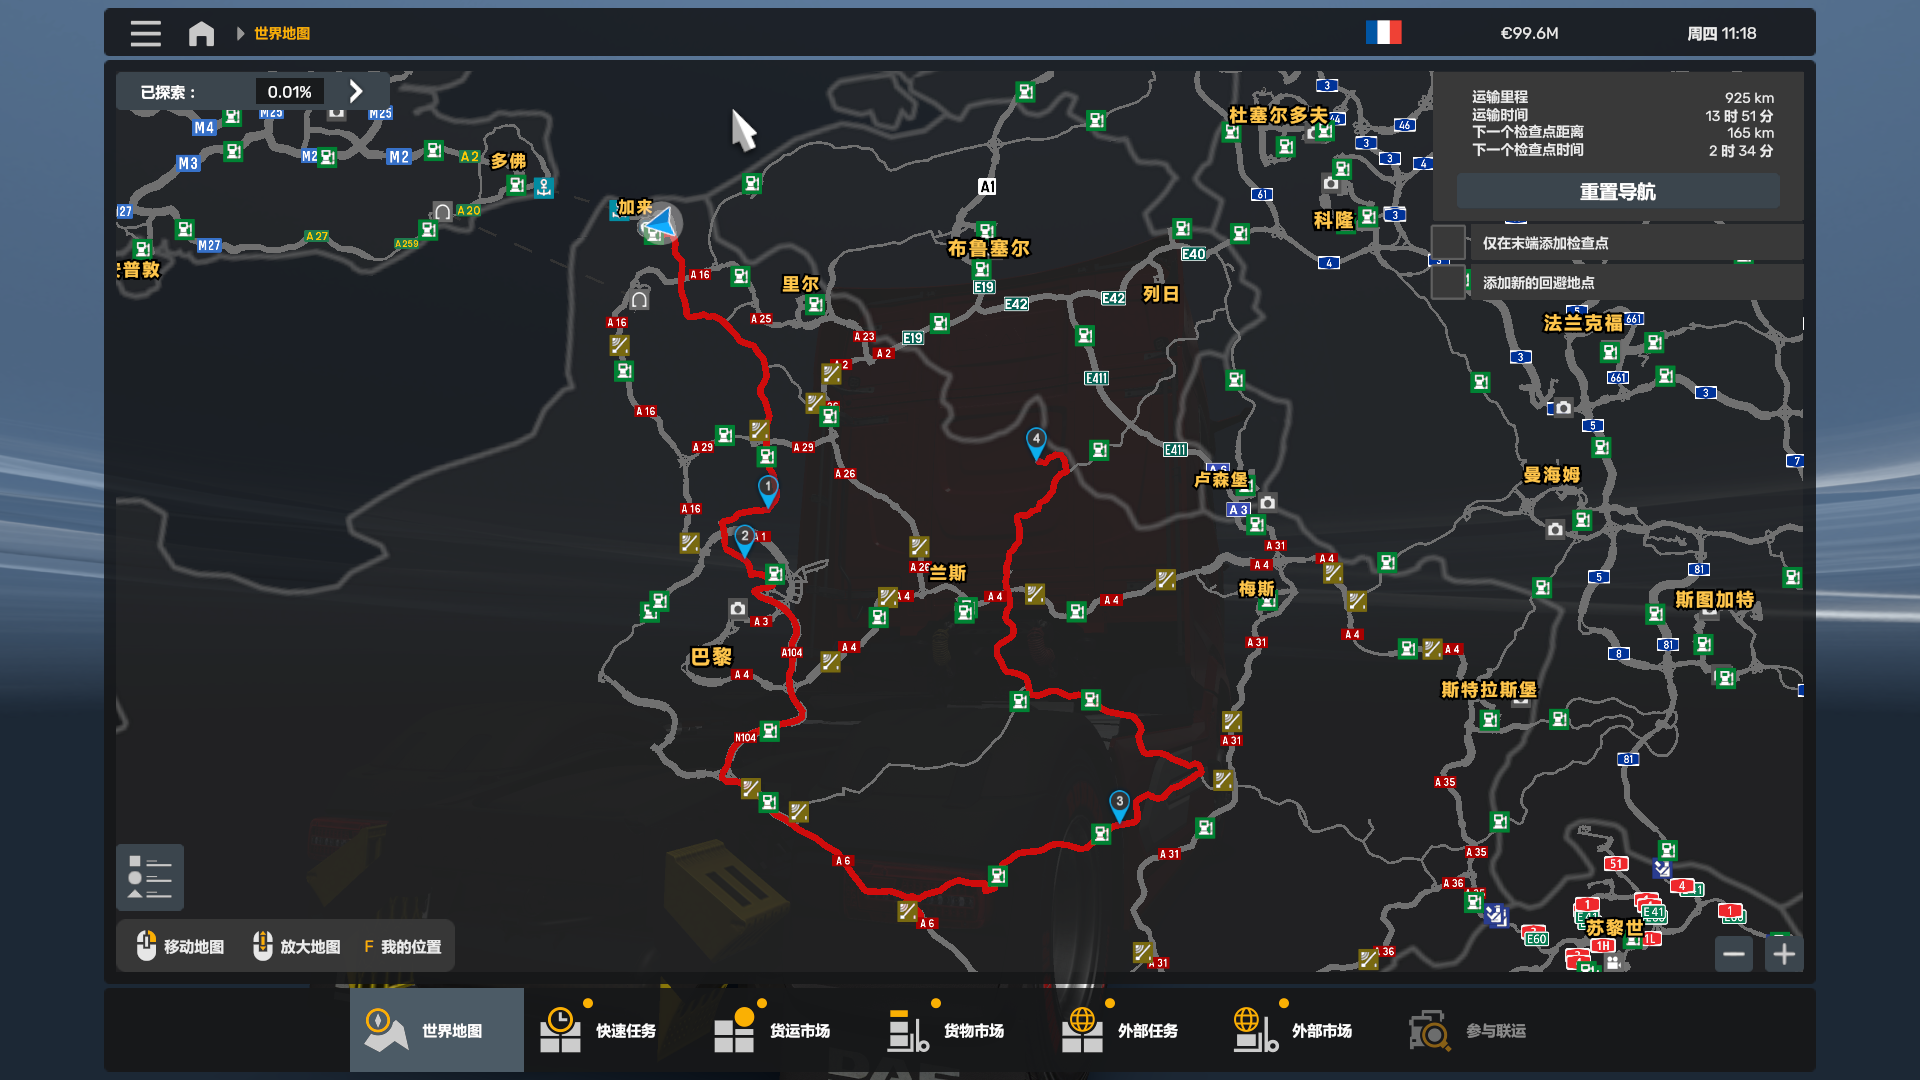Image resolution: width=1920 pixels, height=1080 pixels.
Task: Click the blue player position arrow
Action: coord(661,222)
